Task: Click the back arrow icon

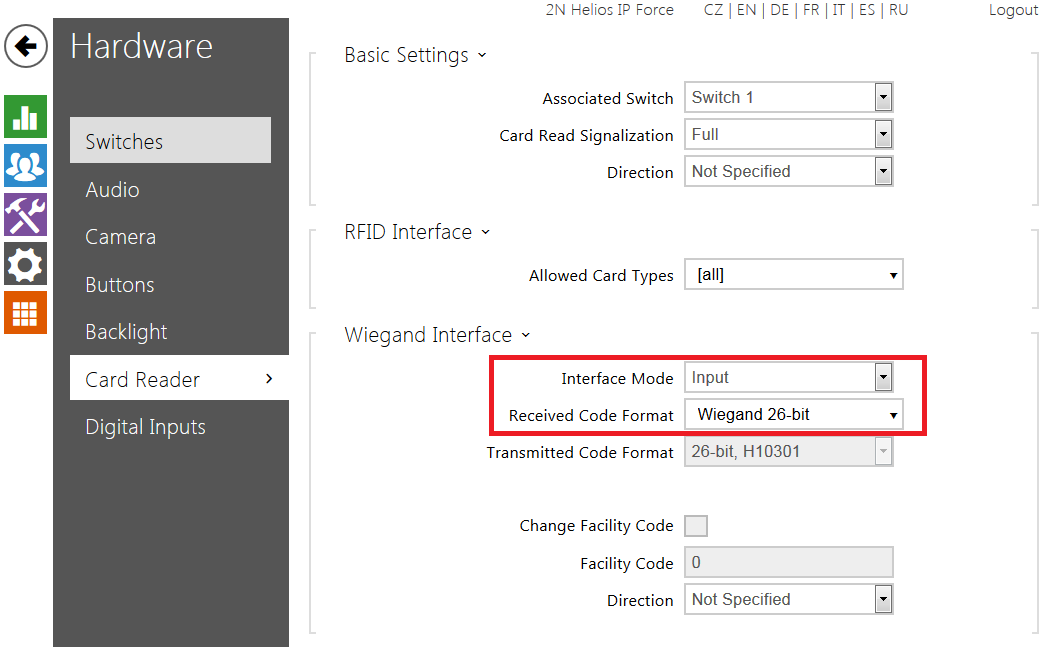Action: point(26,47)
